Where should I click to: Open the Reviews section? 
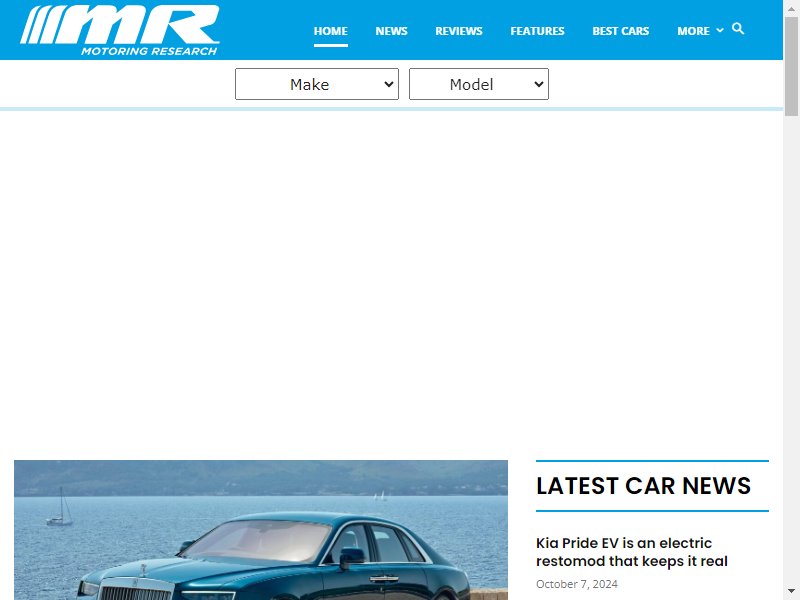[459, 31]
